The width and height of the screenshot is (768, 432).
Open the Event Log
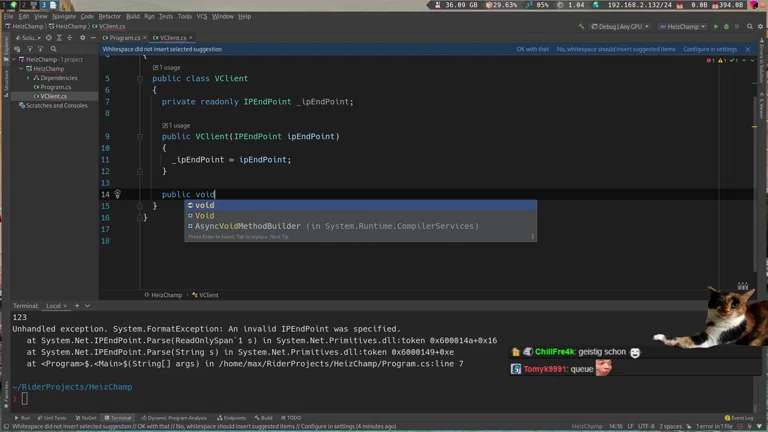[739, 418]
